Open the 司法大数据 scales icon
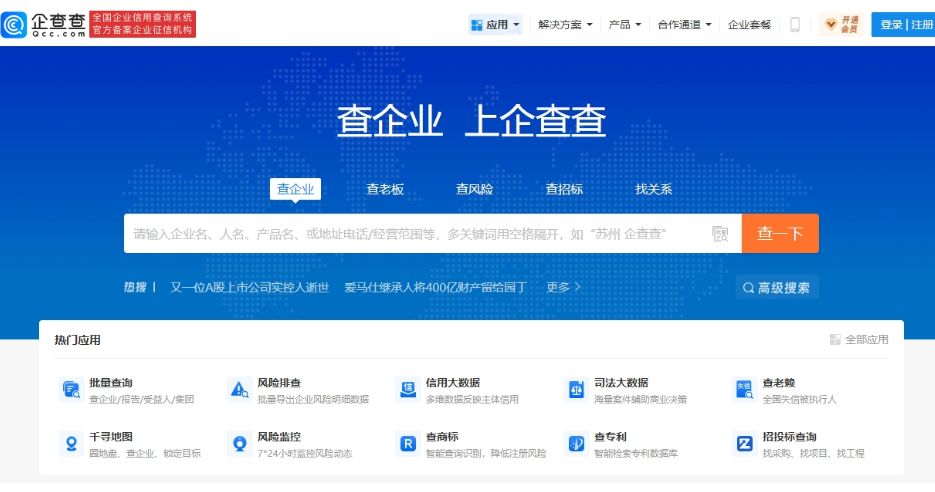The image size is (935, 492). (576, 390)
